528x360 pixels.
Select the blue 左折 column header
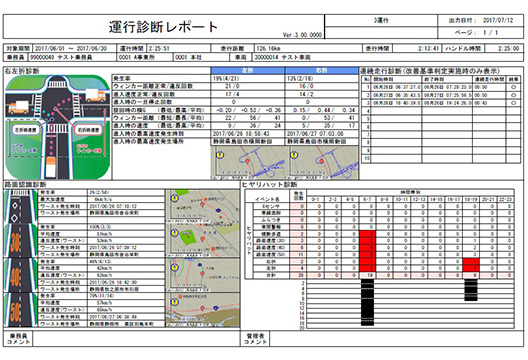coord(248,71)
